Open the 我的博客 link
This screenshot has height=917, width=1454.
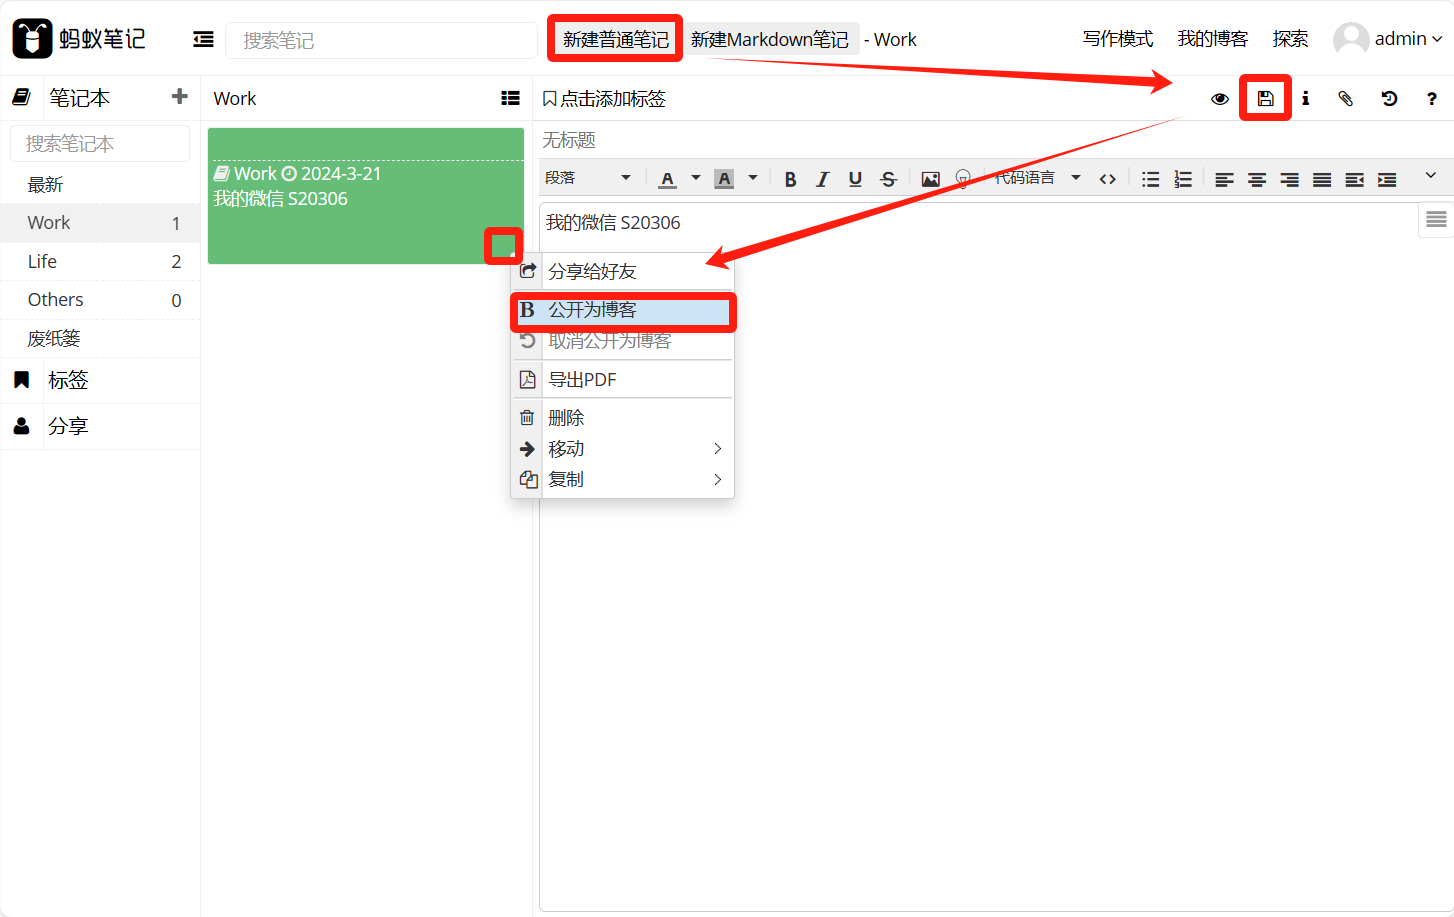click(x=1212, y=39)
